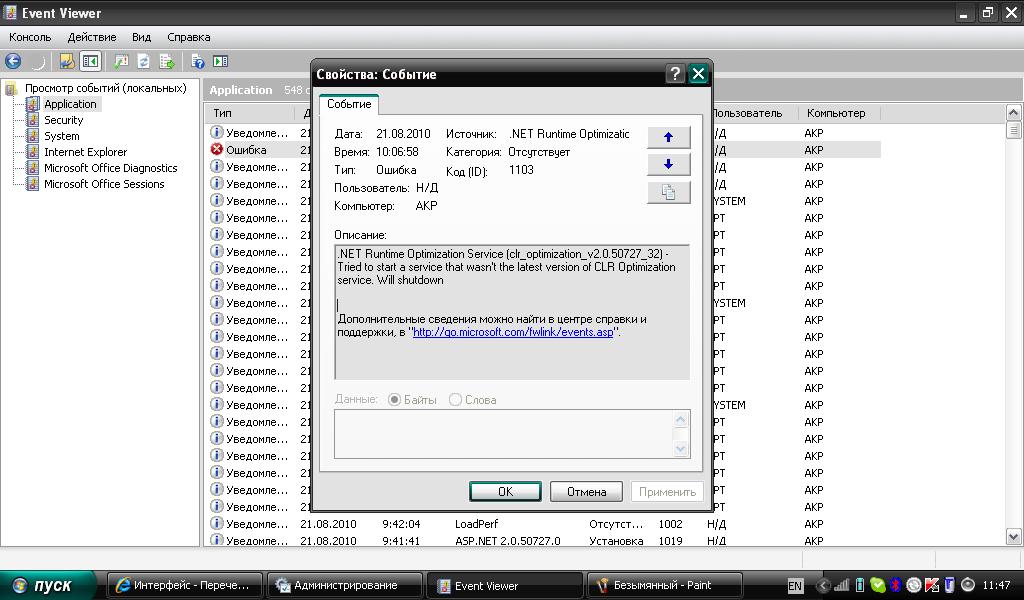Image resolution: width=1024 pixels, height=600 pixels.
Task: Click the Back arrow in the toolbar
Action: coord(13,61)
